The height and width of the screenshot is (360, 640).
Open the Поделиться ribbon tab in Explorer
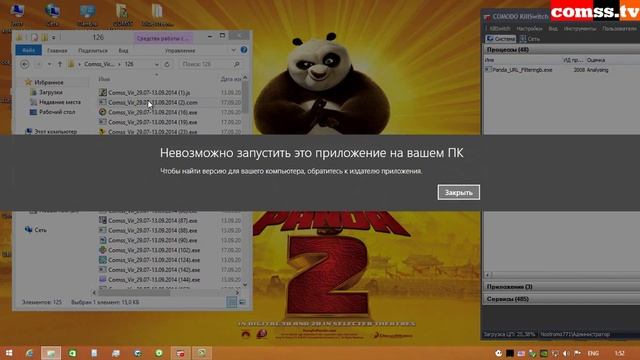(x=93, y=51)
